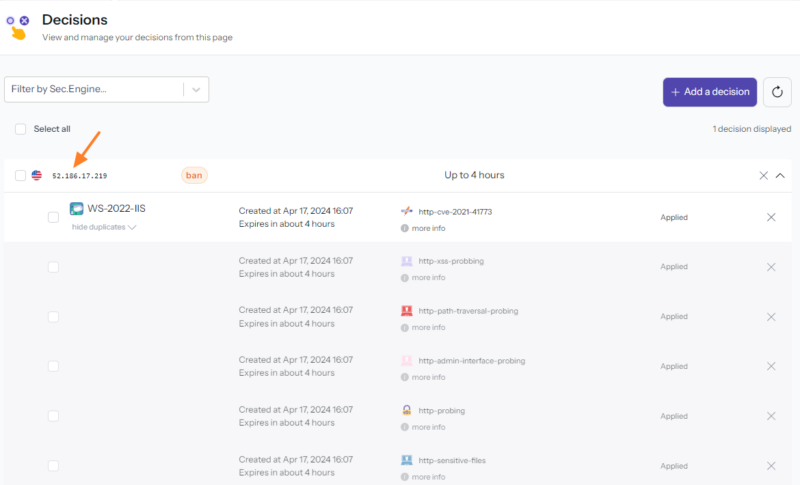Click the Add a decision button
800x485 pixels.
pos(709,92)
